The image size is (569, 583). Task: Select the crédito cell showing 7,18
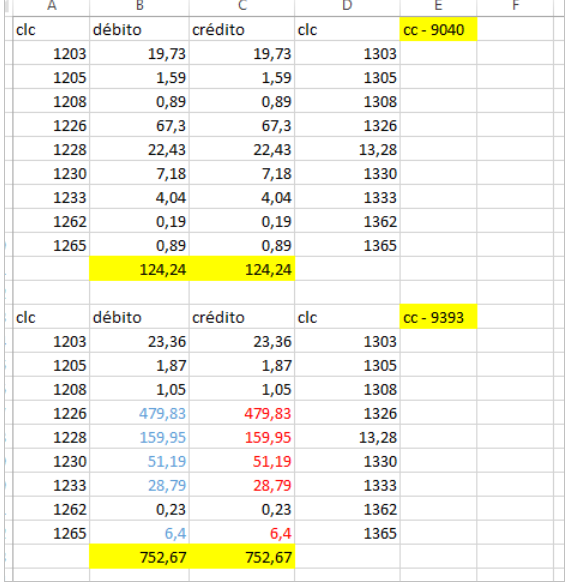pyautogui.click(x=242, y=173)
